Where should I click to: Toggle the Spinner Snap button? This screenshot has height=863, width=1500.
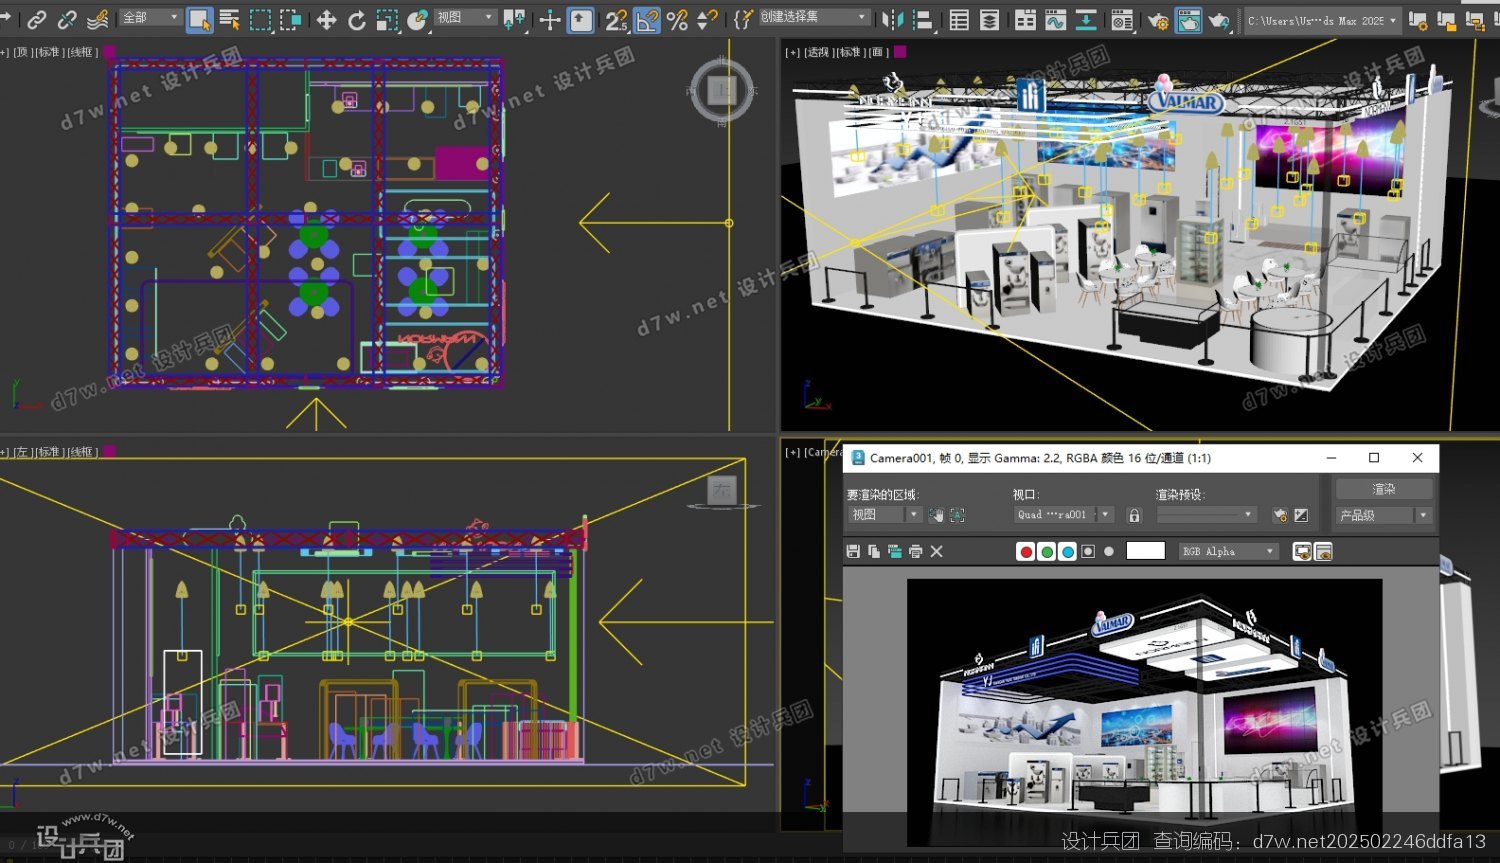click(707, 19)
